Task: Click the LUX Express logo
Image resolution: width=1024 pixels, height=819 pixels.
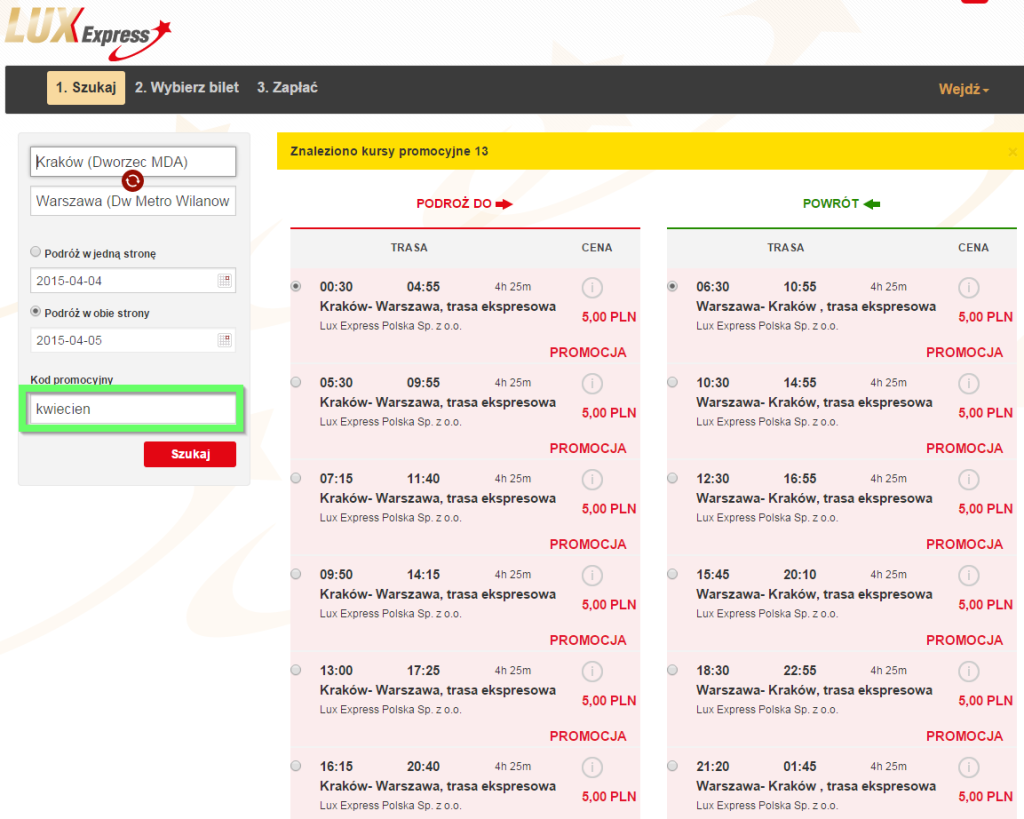Action: click(x=88, y=31)
